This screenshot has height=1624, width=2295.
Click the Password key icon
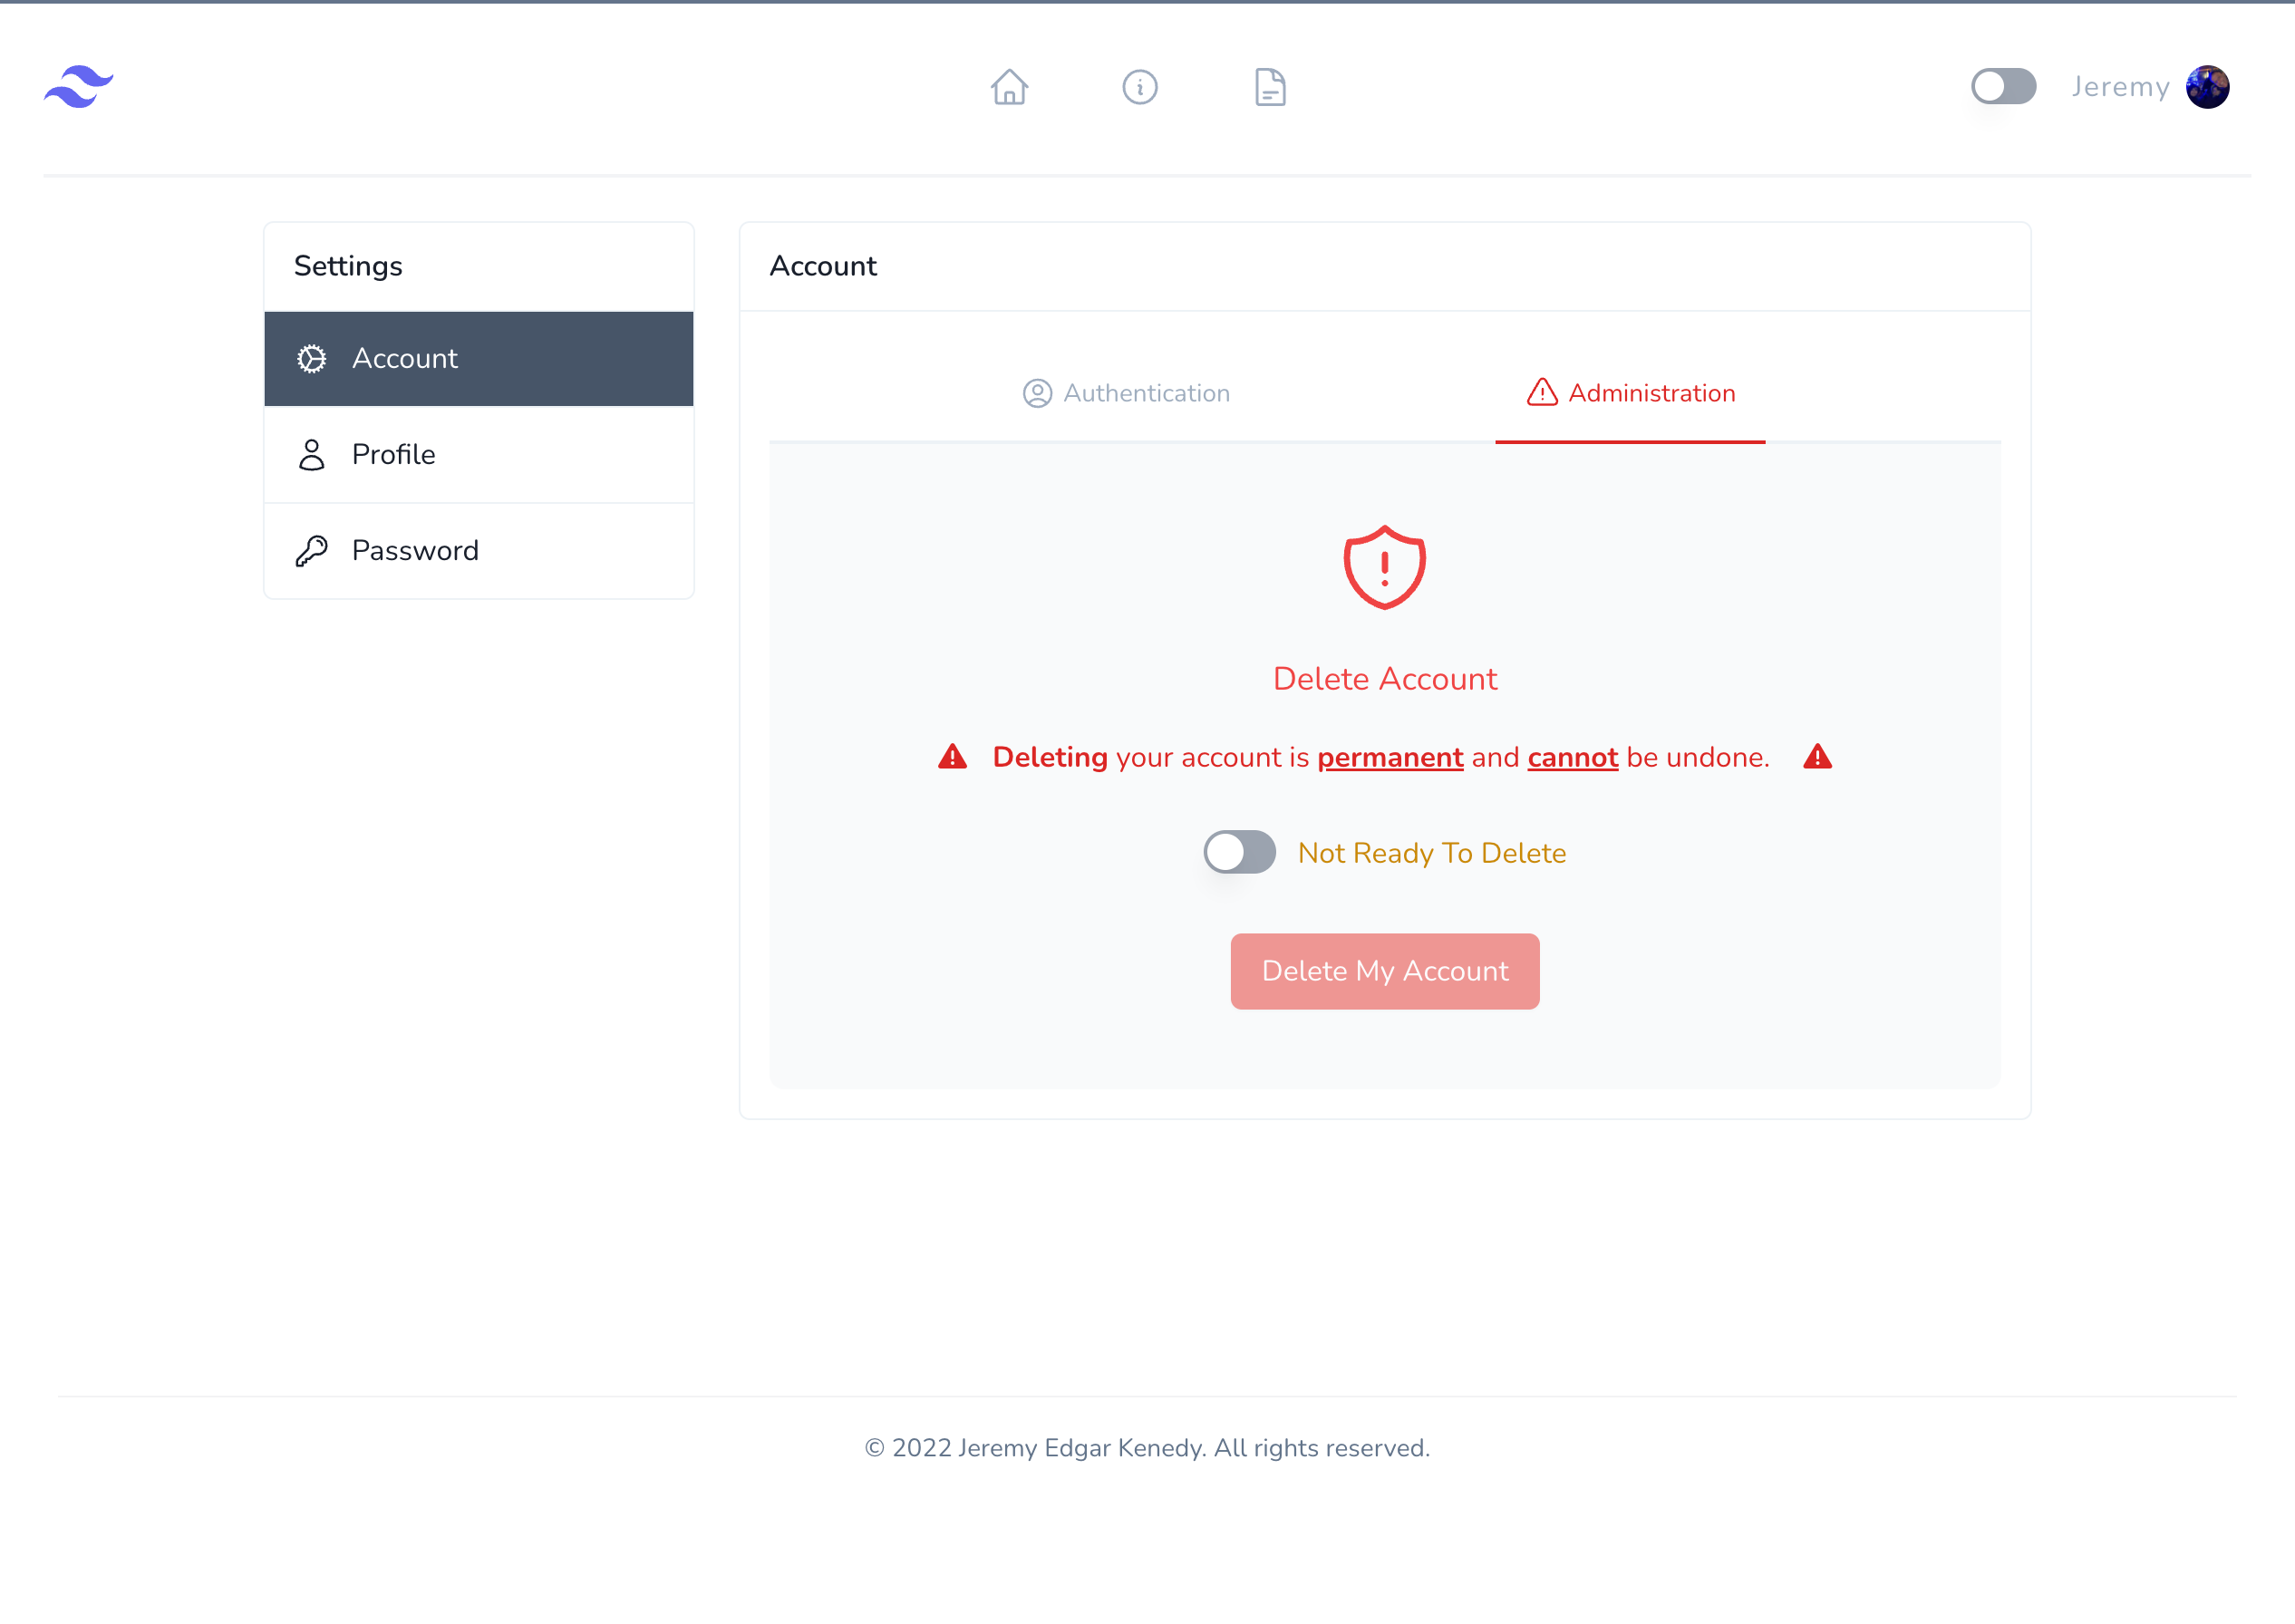pyautogui.click(x=315, y=550)
